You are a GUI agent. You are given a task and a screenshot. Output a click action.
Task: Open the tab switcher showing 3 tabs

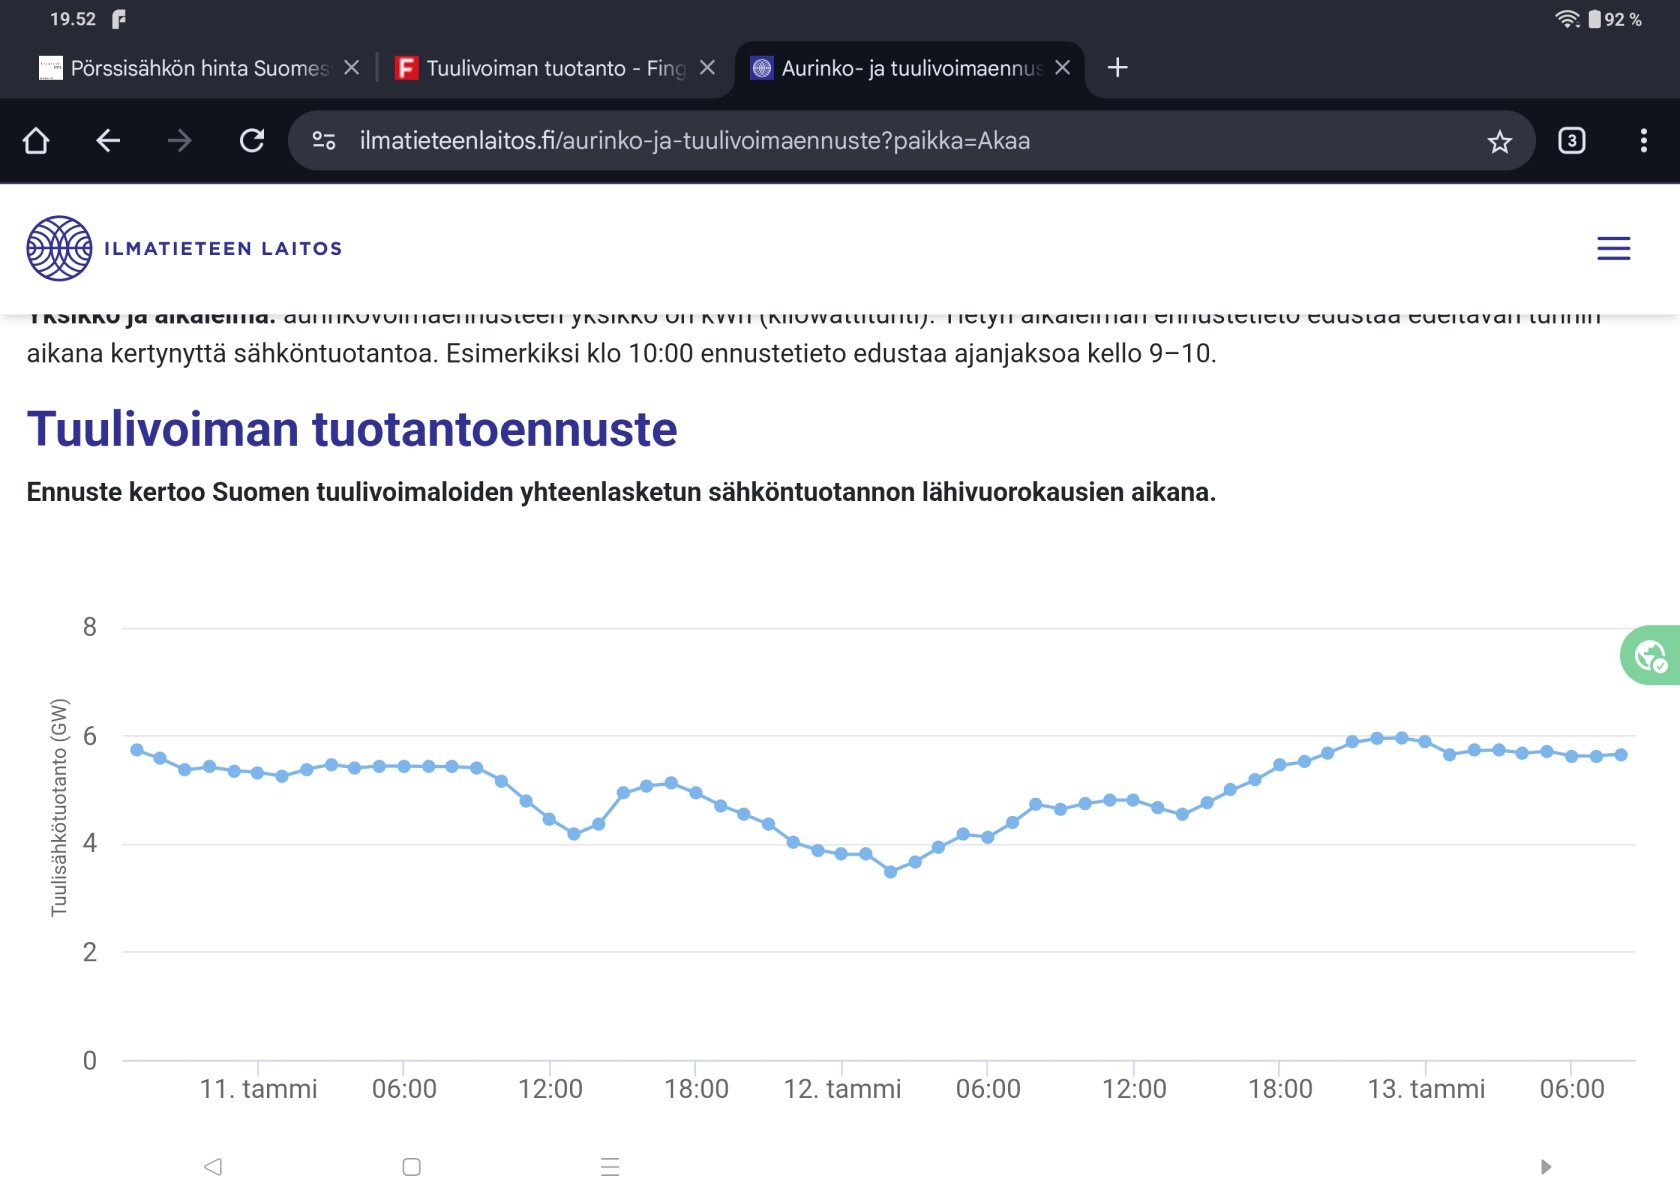tap(1571, 141)
